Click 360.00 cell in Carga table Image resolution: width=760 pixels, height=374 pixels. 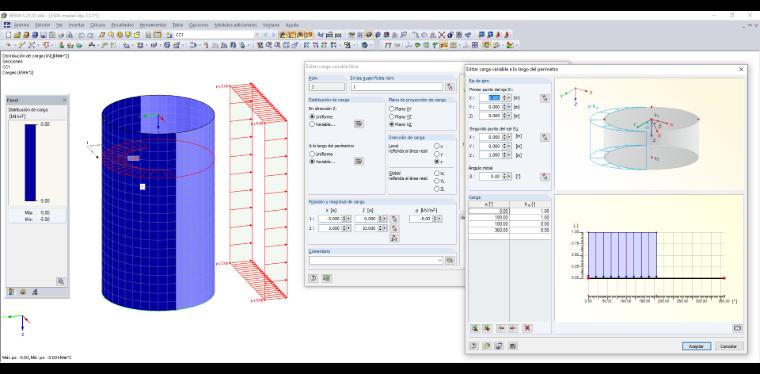point(489,230)
